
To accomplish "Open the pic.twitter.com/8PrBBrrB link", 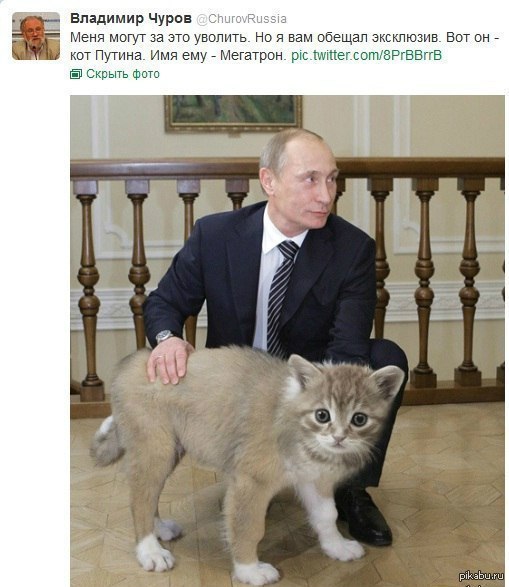I will (x=366, y=55).
